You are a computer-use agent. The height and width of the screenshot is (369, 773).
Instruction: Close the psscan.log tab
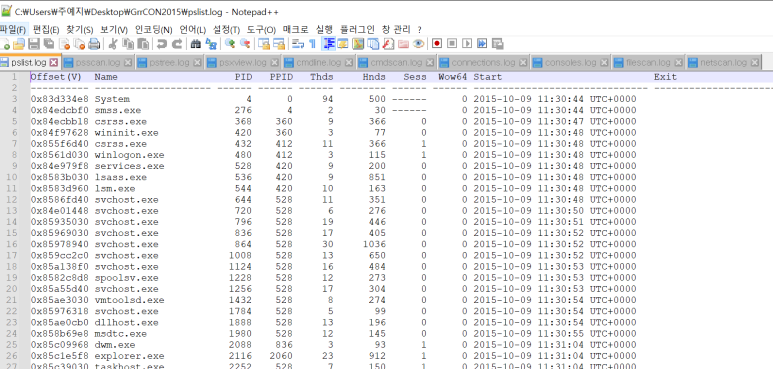tap(128, 63)
